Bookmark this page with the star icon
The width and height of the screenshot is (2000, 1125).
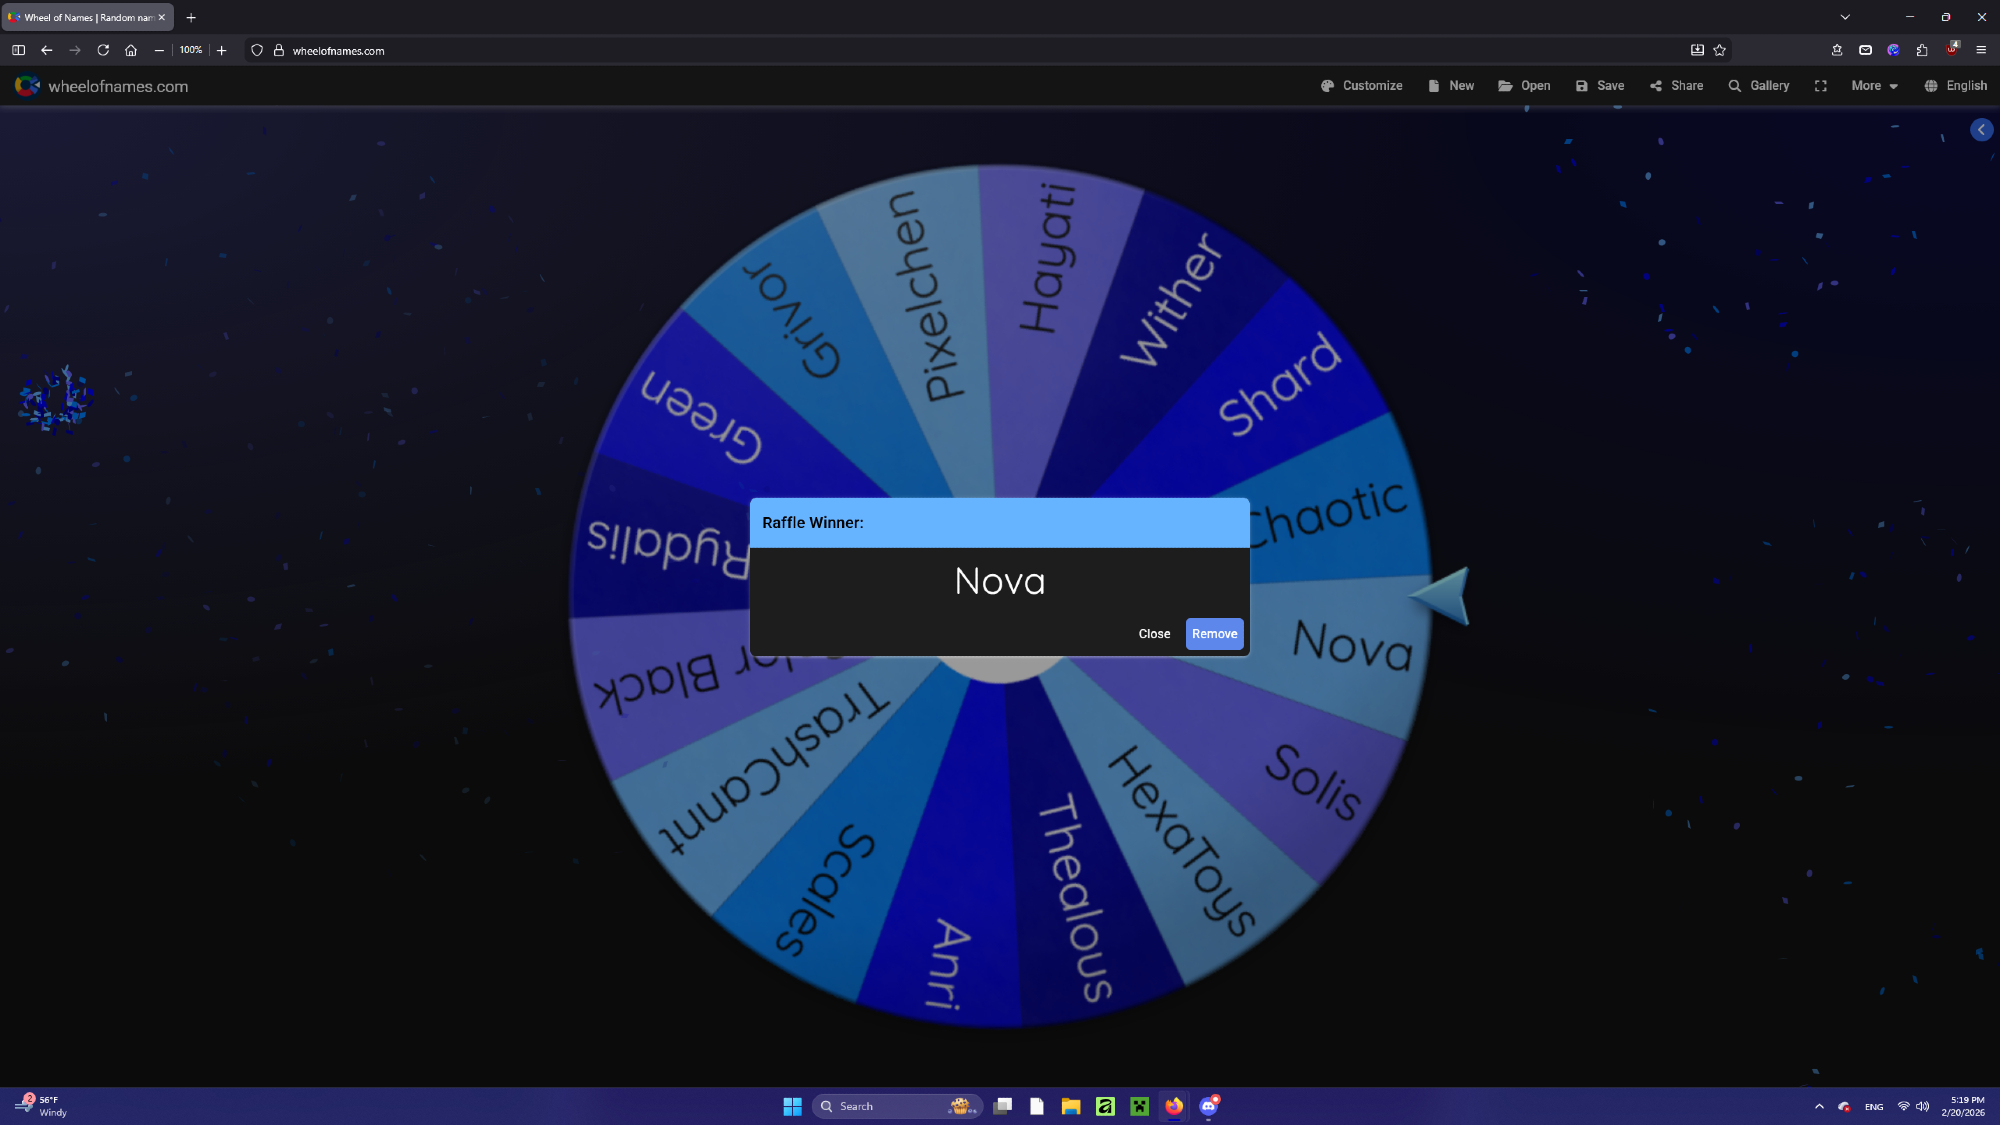[1720, 50]
